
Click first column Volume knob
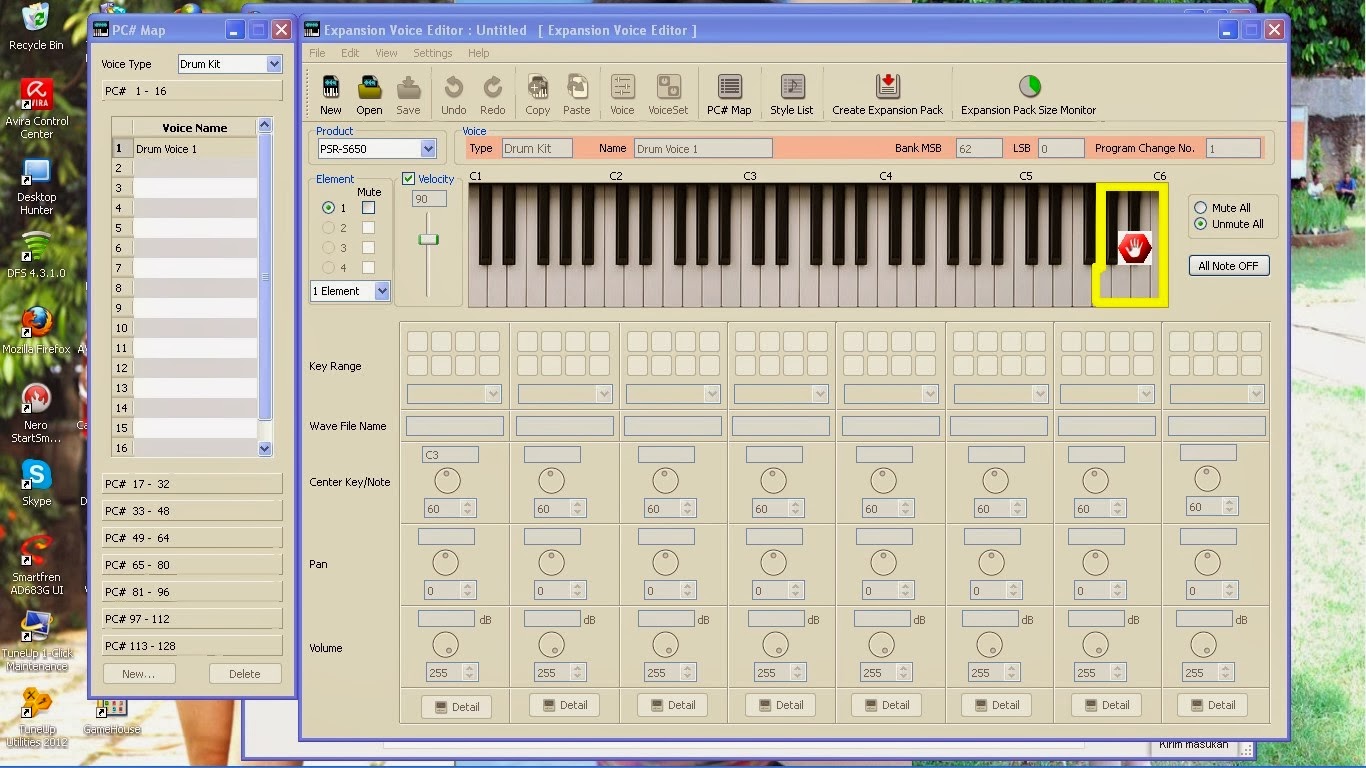[445, 646]
